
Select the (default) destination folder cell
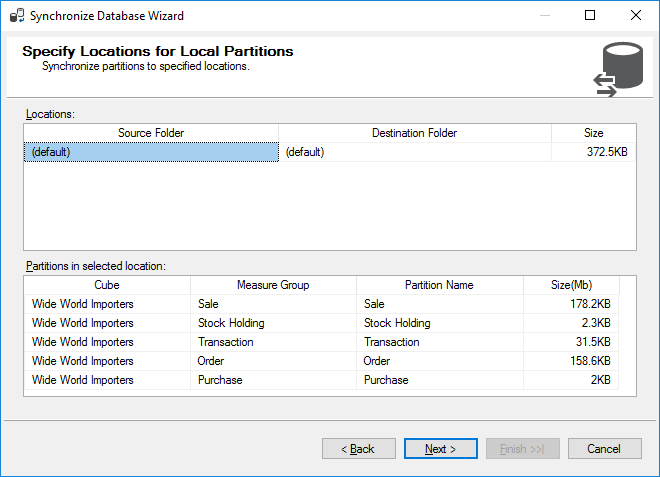click(414, 152)
